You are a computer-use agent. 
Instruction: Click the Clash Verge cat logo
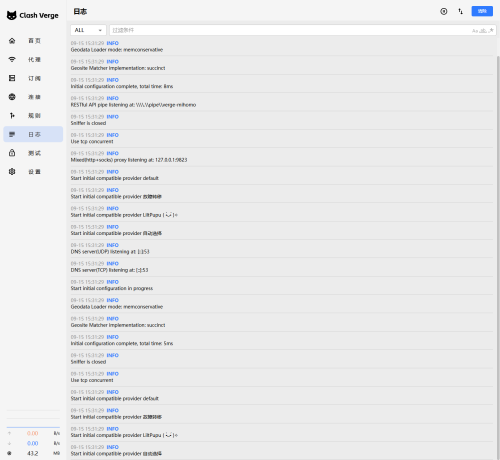(x=12, y=15)
